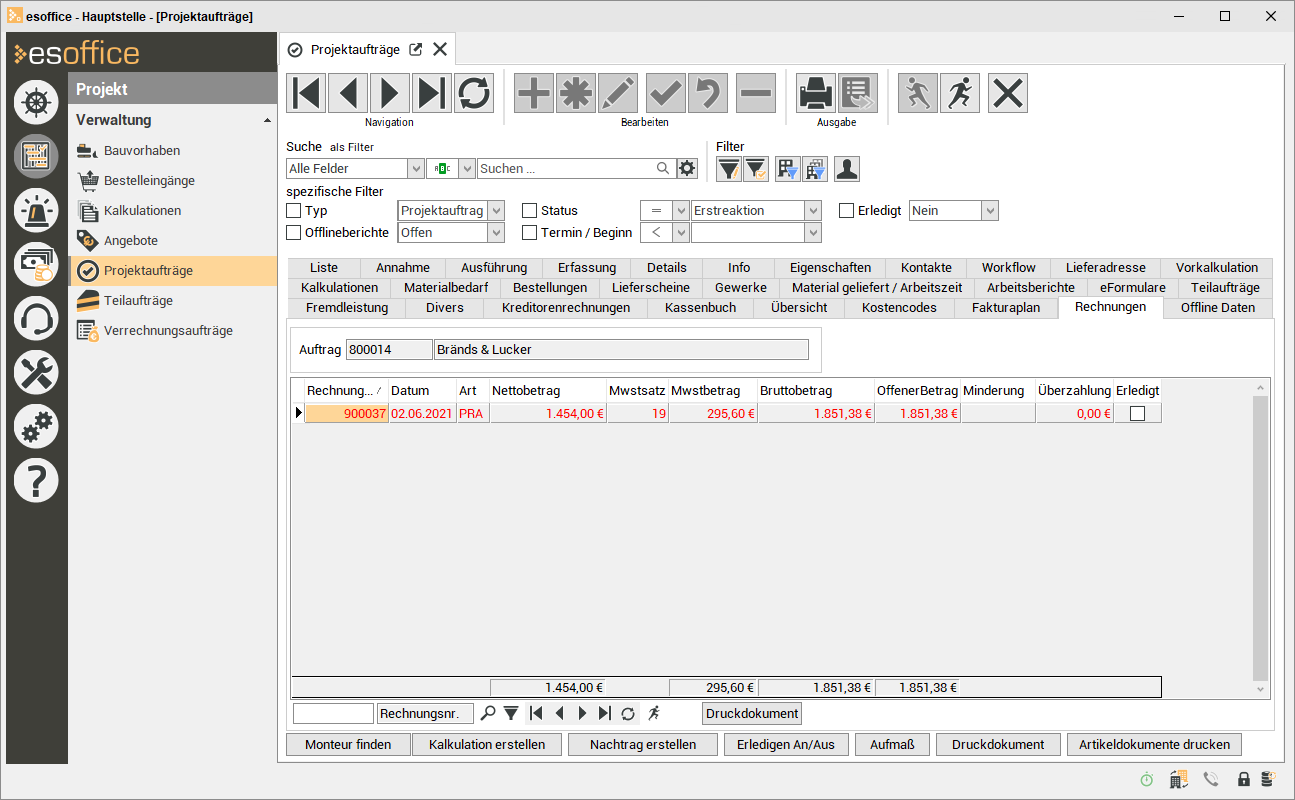Open the ship wheel sidebar module
Screen dimensions: 1295x800
(37, 101)
